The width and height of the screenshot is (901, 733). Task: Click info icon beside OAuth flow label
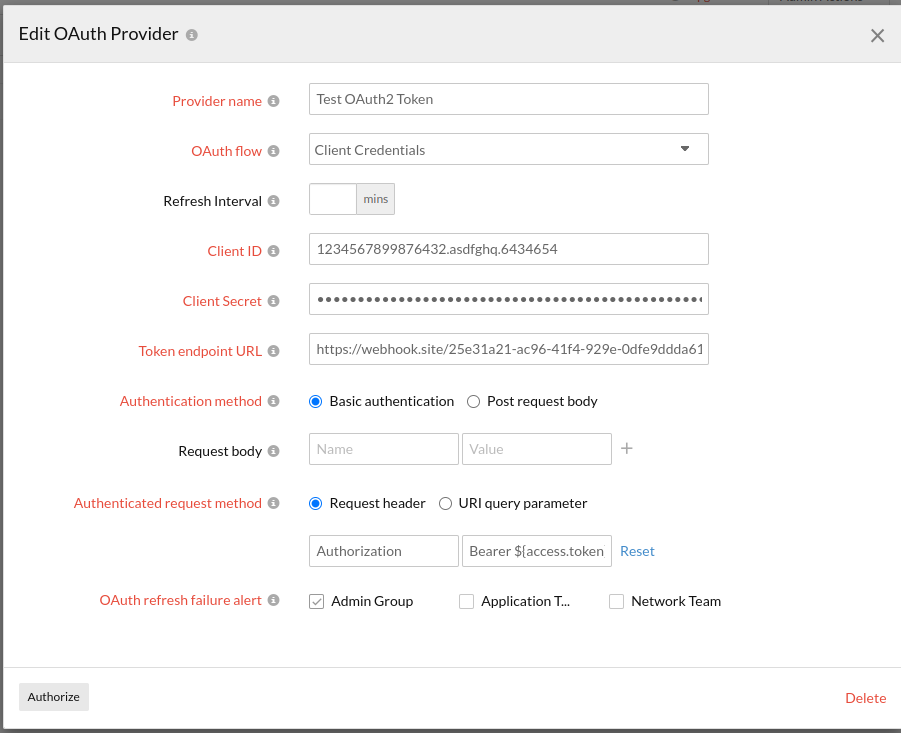click(x=274, y=151)
